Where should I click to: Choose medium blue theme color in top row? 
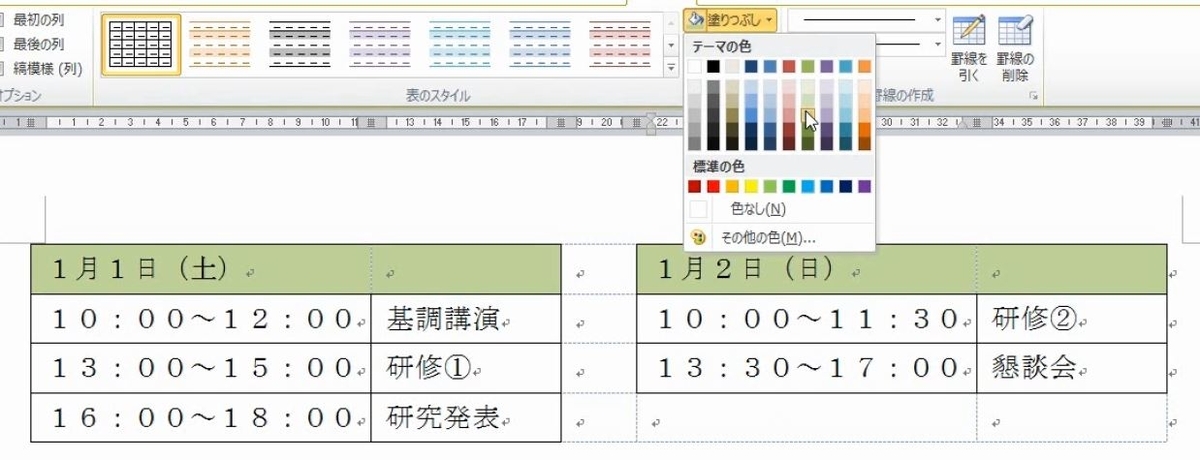pyautogui.click(x=770, y=66)
